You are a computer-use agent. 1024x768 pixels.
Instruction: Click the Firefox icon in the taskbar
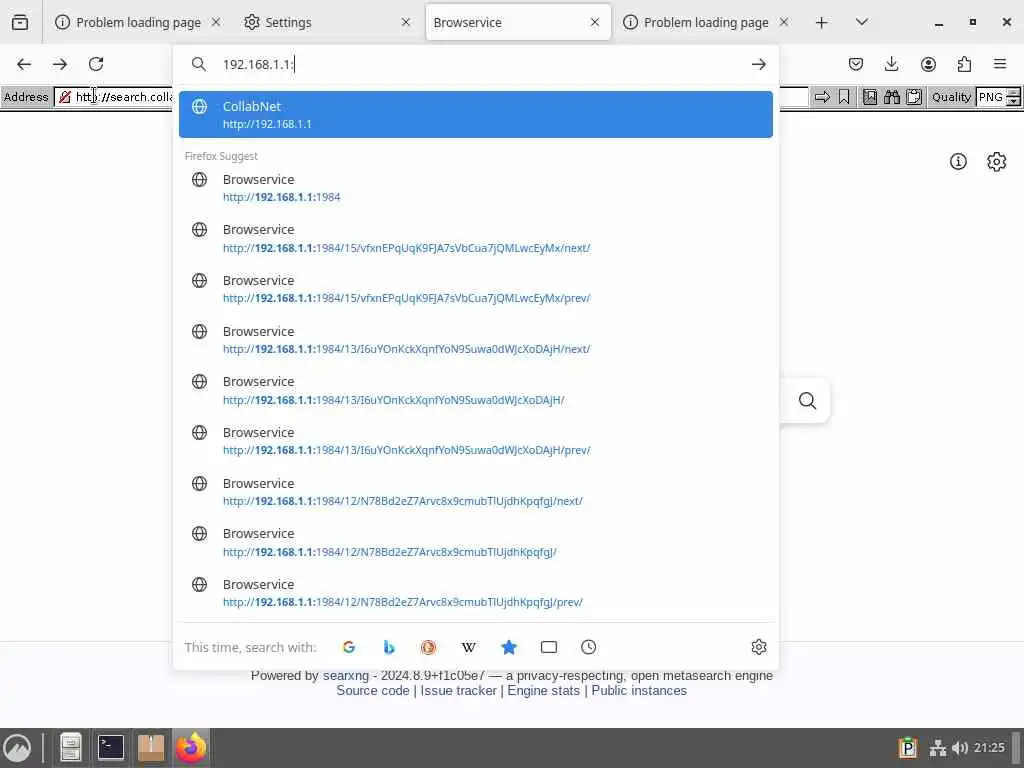tap(191, 748)
